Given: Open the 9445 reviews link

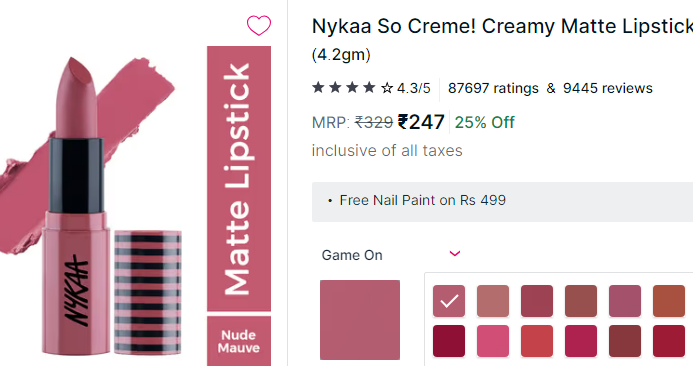Looking at the screenshot, I should pyautogui.click(x=608, y=88).
